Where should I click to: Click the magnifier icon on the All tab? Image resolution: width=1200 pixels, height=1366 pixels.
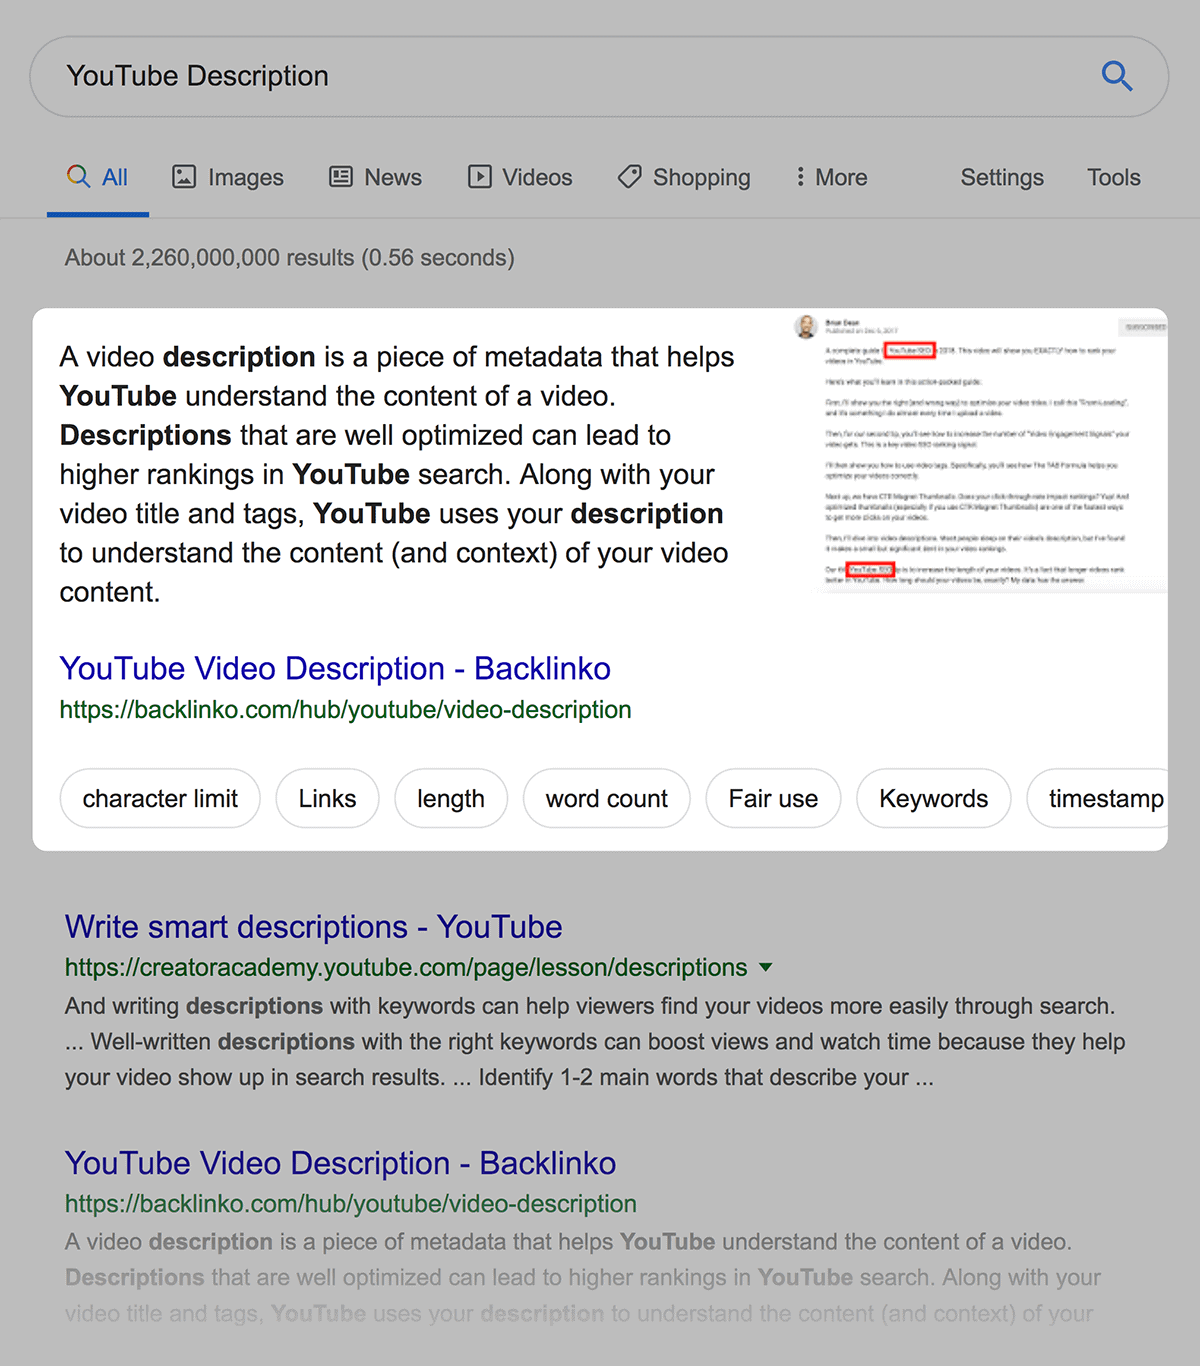point(78,177)
